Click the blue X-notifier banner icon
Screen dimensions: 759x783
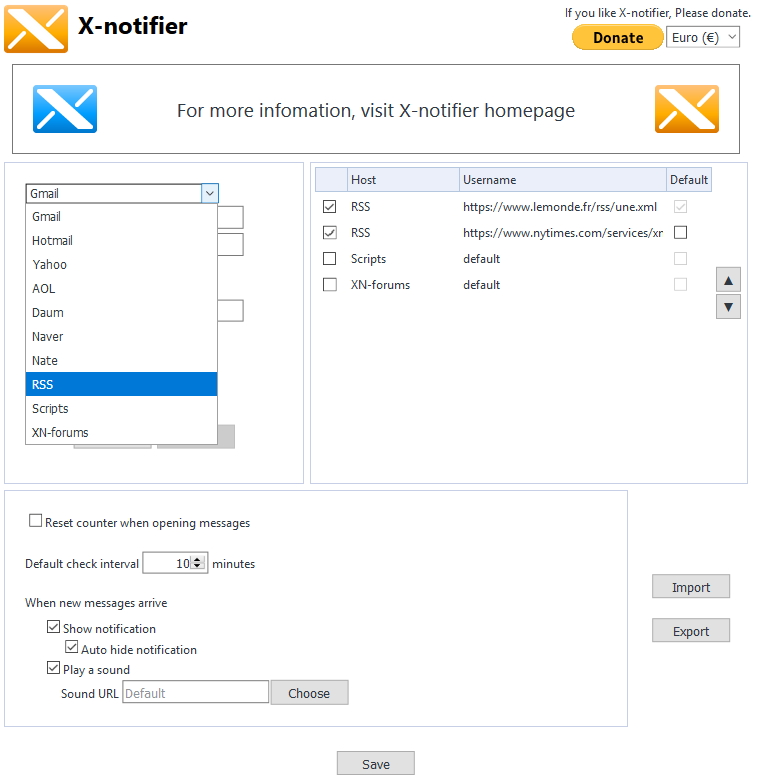[65, 109]
